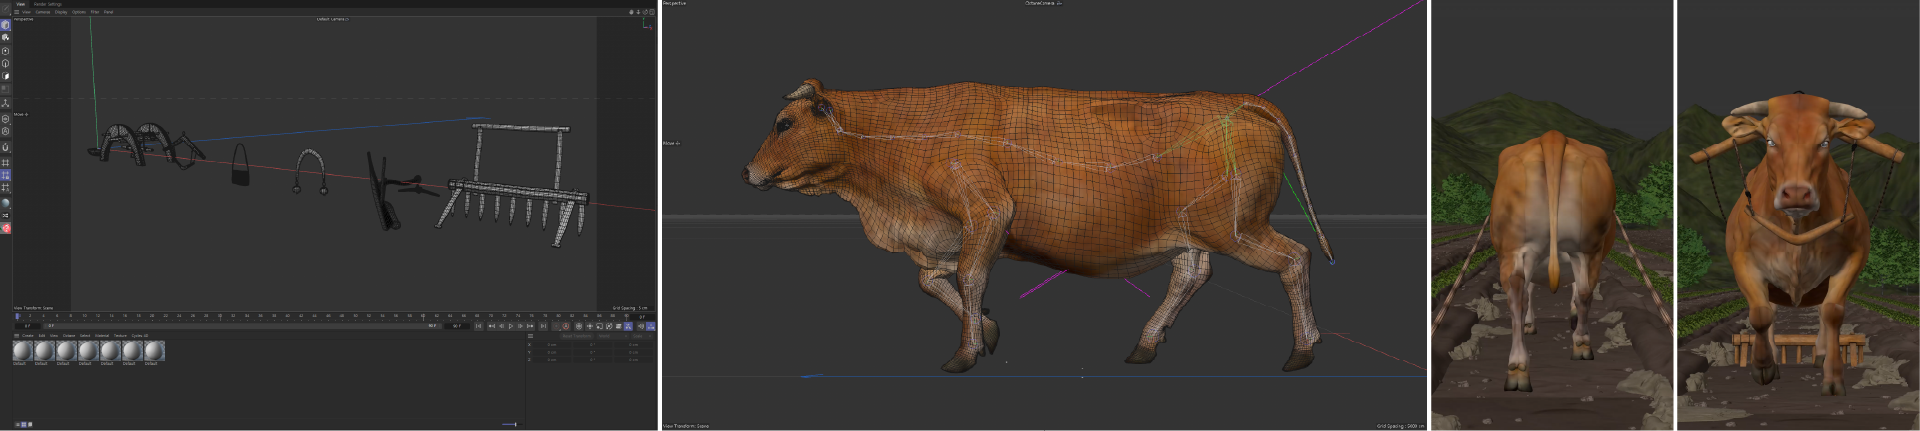This screenshot has height=431, width=1920.
Task: Open the viewport hamburger menu
Action: tap(16, 12)
